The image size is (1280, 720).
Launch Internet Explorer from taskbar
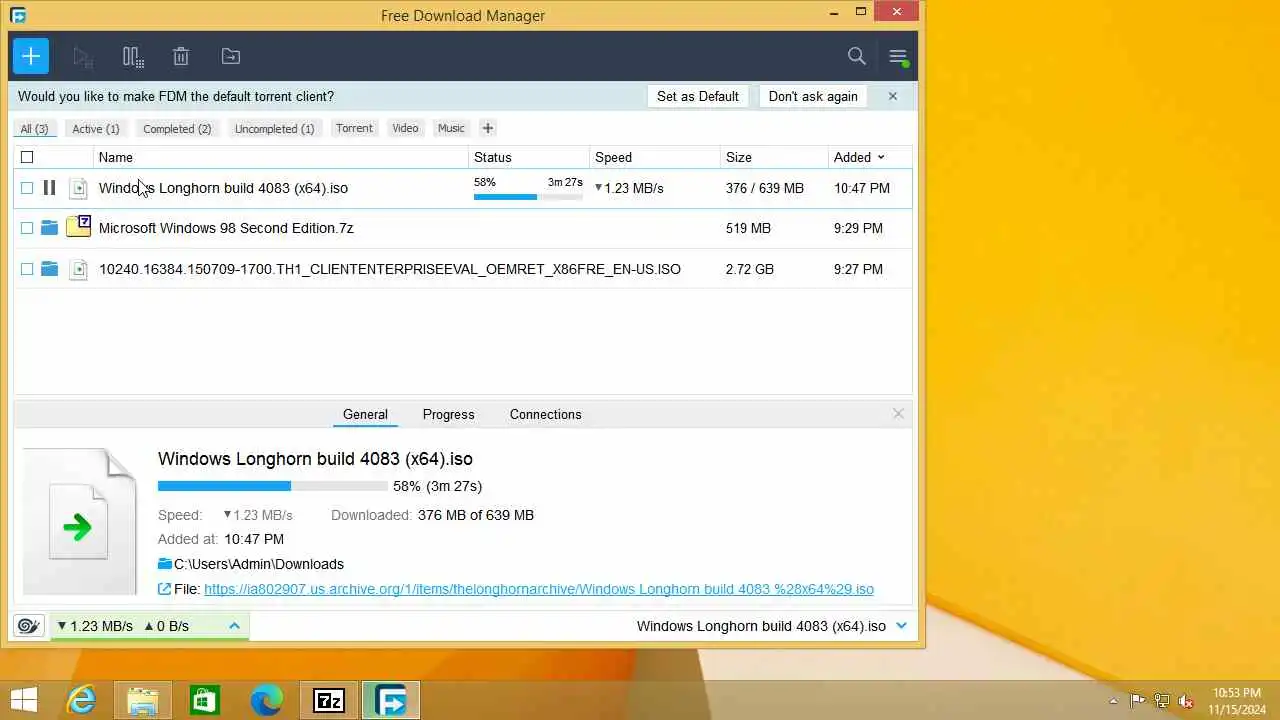coord(80,701)
